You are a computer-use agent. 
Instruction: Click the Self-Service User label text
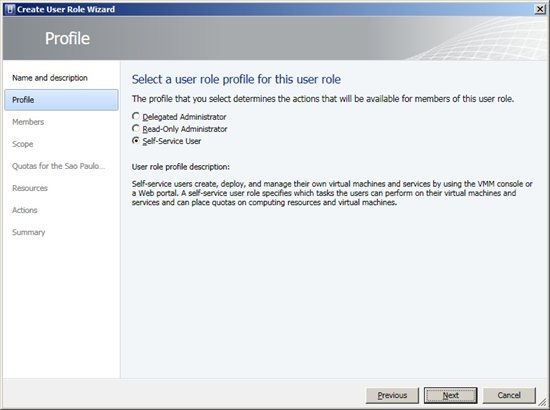pyautogui.click(x=172, y=141)
